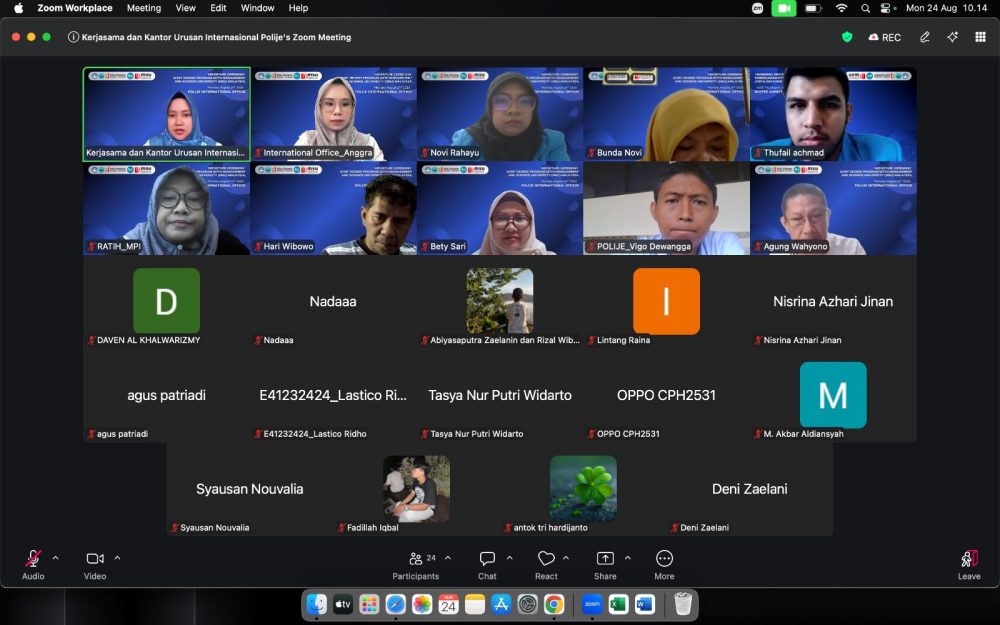
Task: Click the green encryption shield icon
Action: coord(847,37)
